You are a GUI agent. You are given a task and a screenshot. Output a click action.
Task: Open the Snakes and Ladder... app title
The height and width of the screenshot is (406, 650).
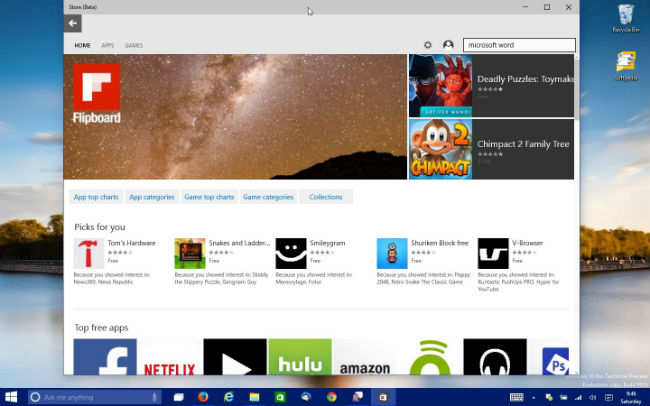(x=239, y=243)
